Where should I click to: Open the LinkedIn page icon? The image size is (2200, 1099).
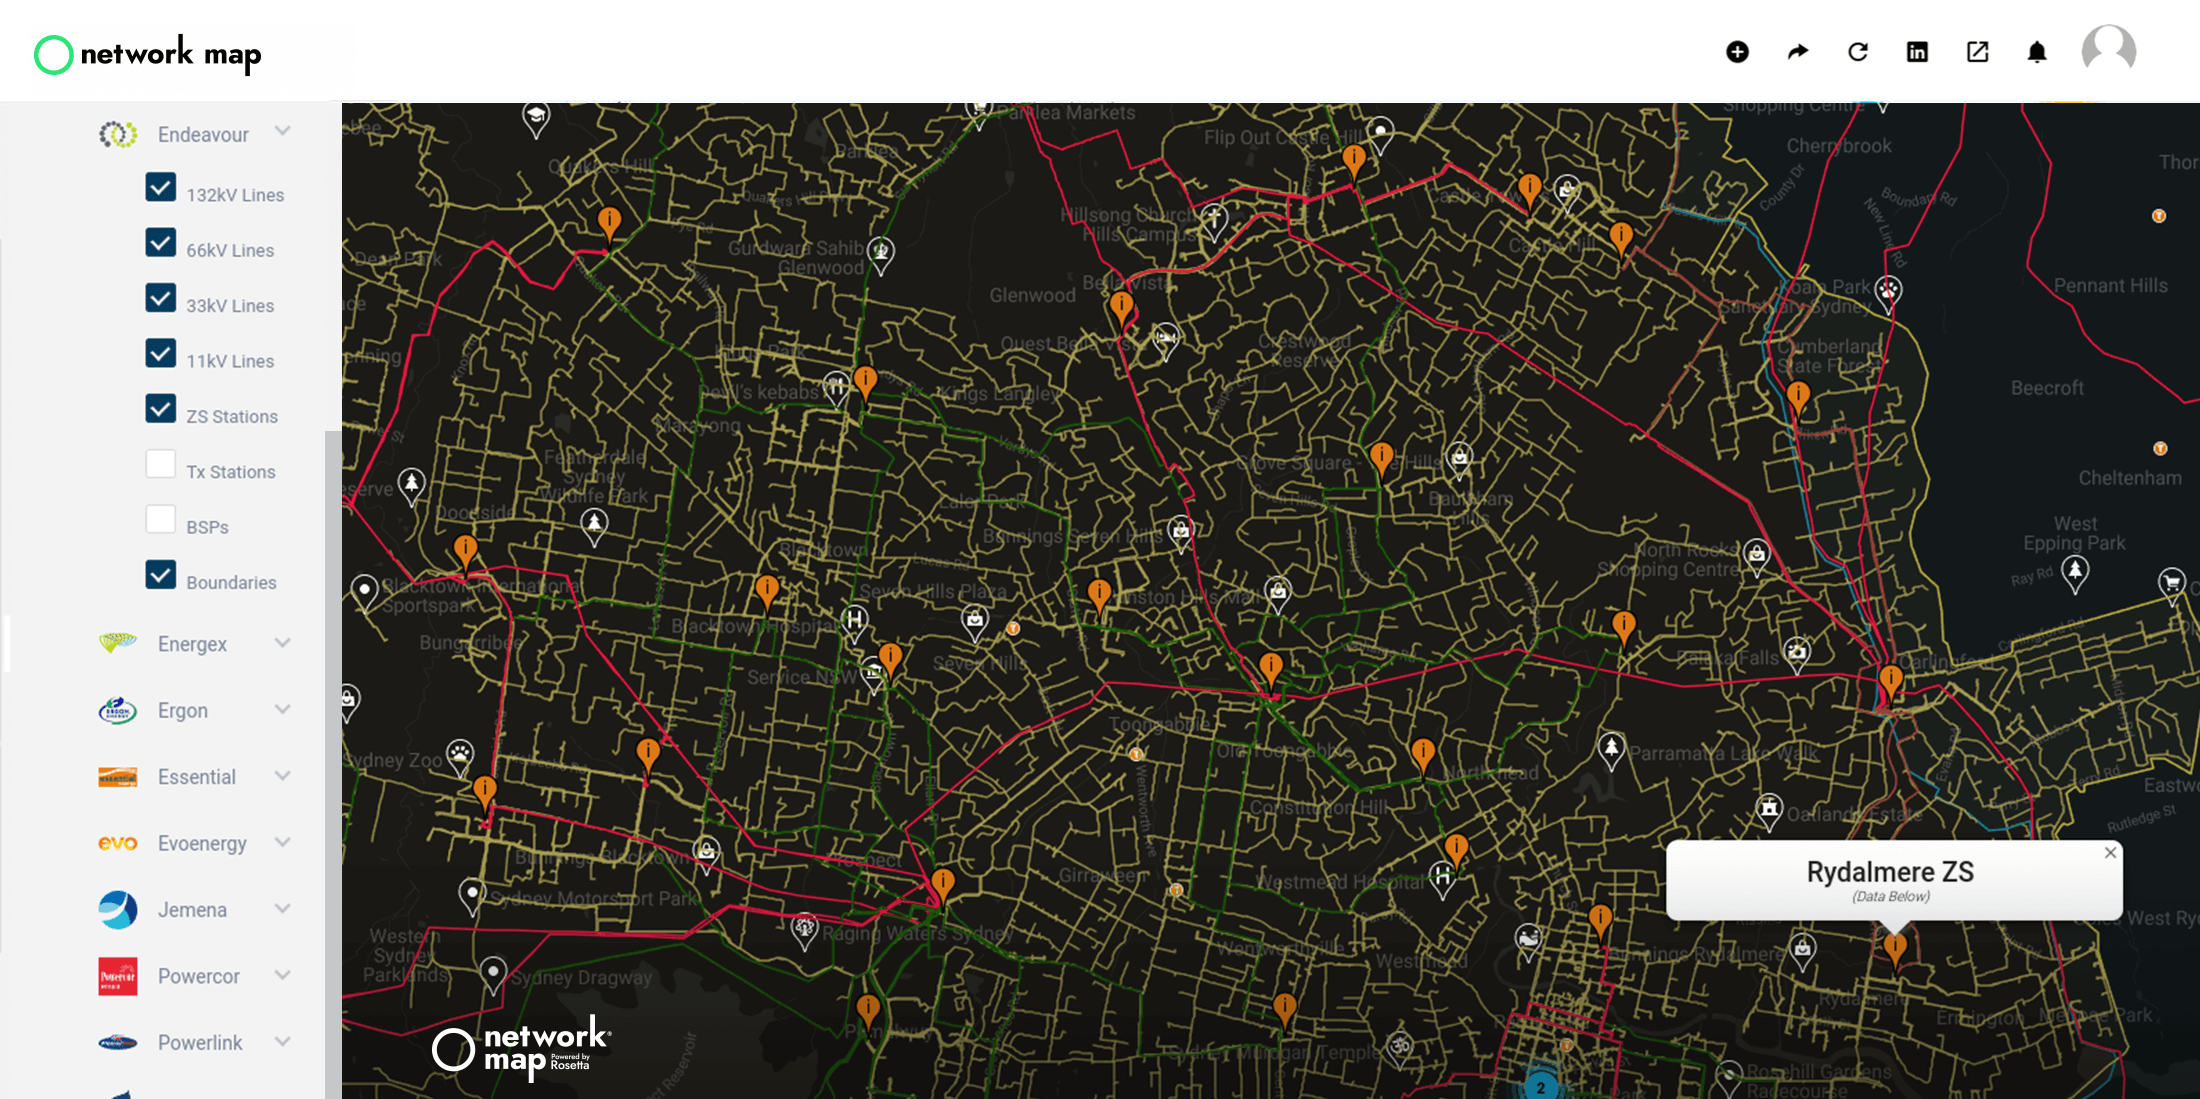(1917, 51)
